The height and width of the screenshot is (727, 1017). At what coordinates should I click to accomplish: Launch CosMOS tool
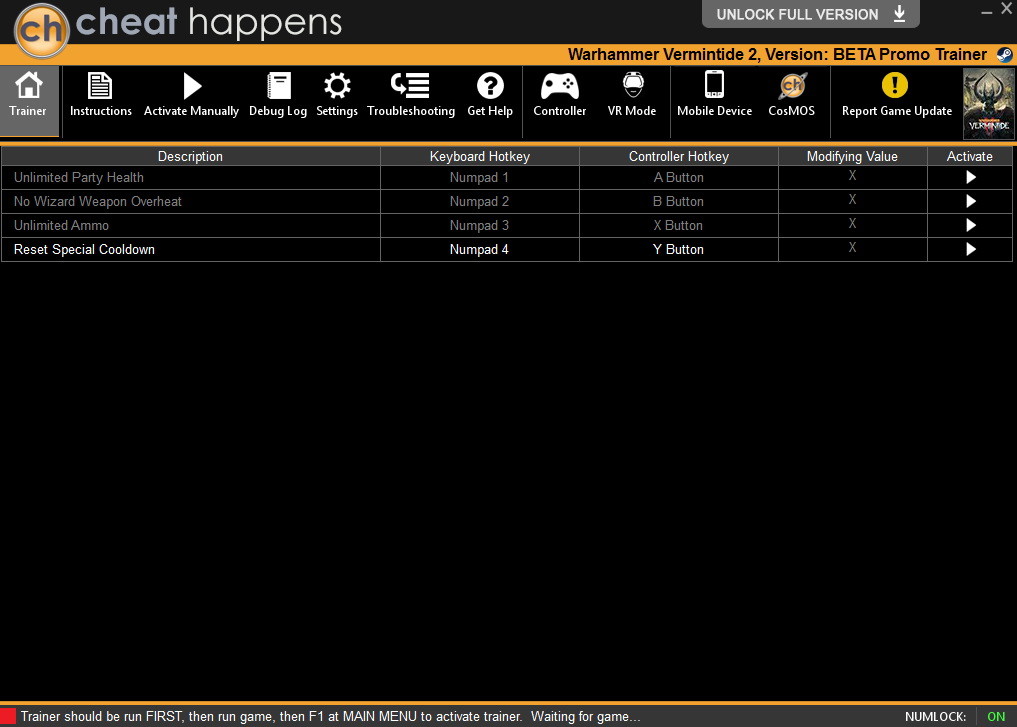pyautogui.click(x=792, y=95)
